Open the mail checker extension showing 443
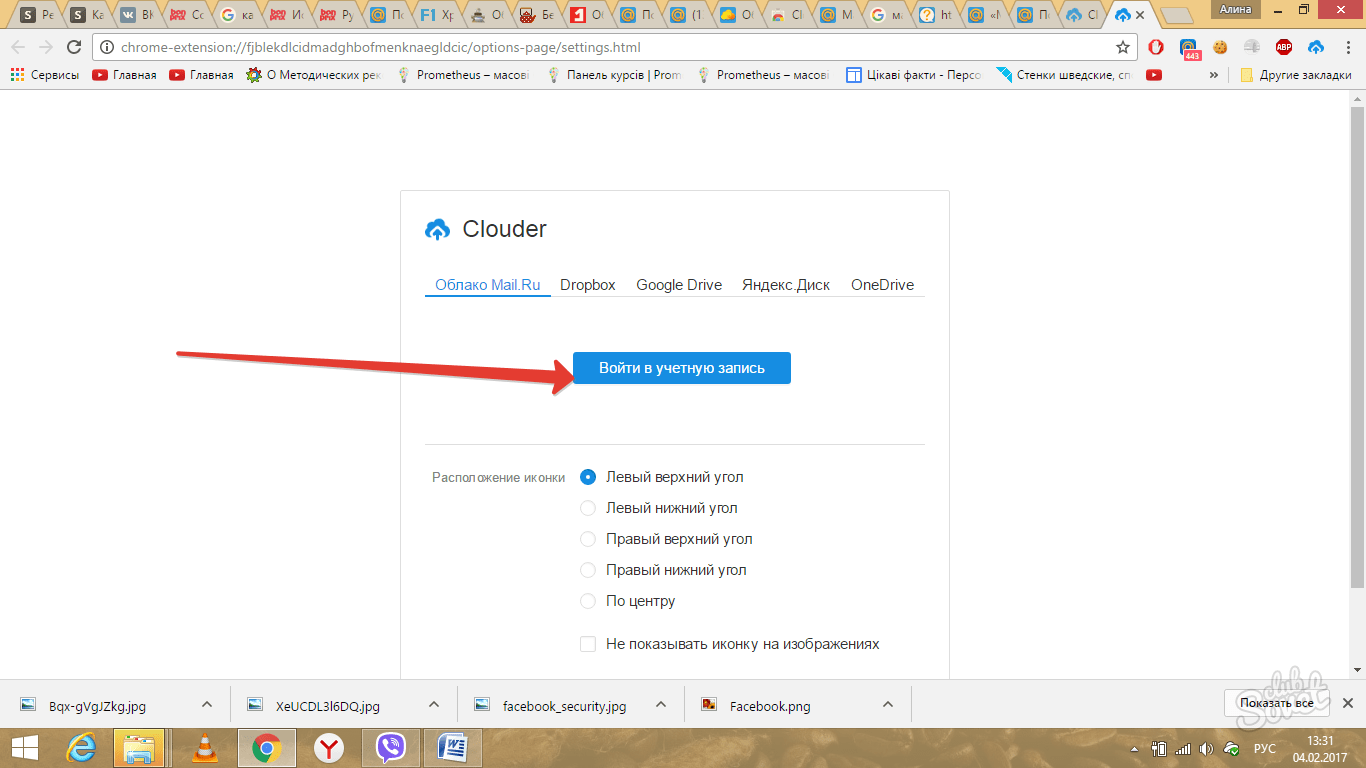This screenshot has height=768, width=1366. [x=1189, y=48]
